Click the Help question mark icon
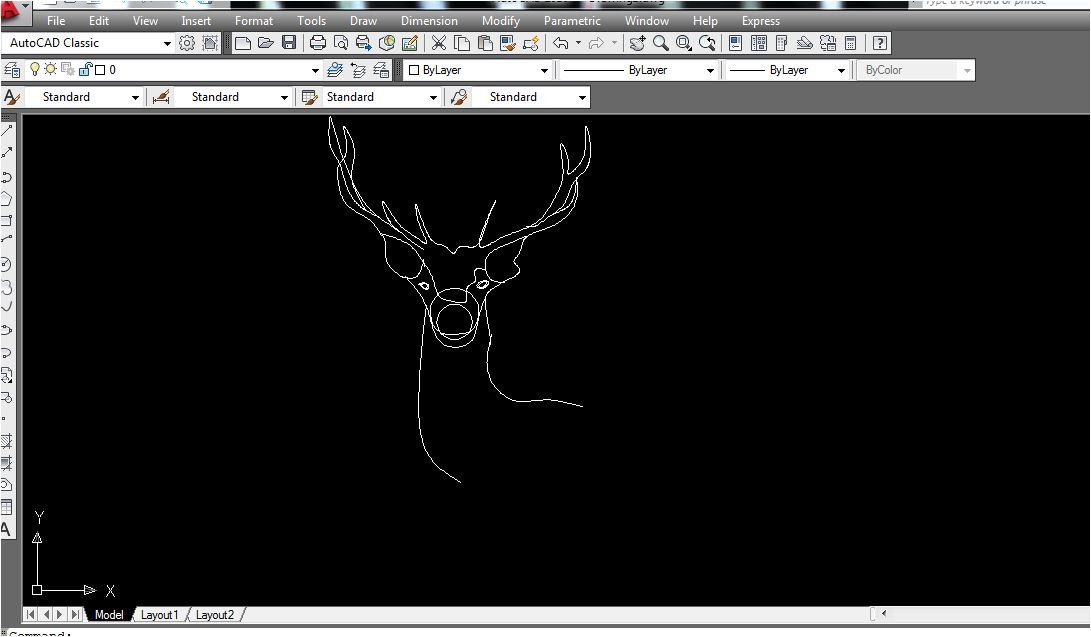This screenshot has width=1091, height=637. pos(879,43)
